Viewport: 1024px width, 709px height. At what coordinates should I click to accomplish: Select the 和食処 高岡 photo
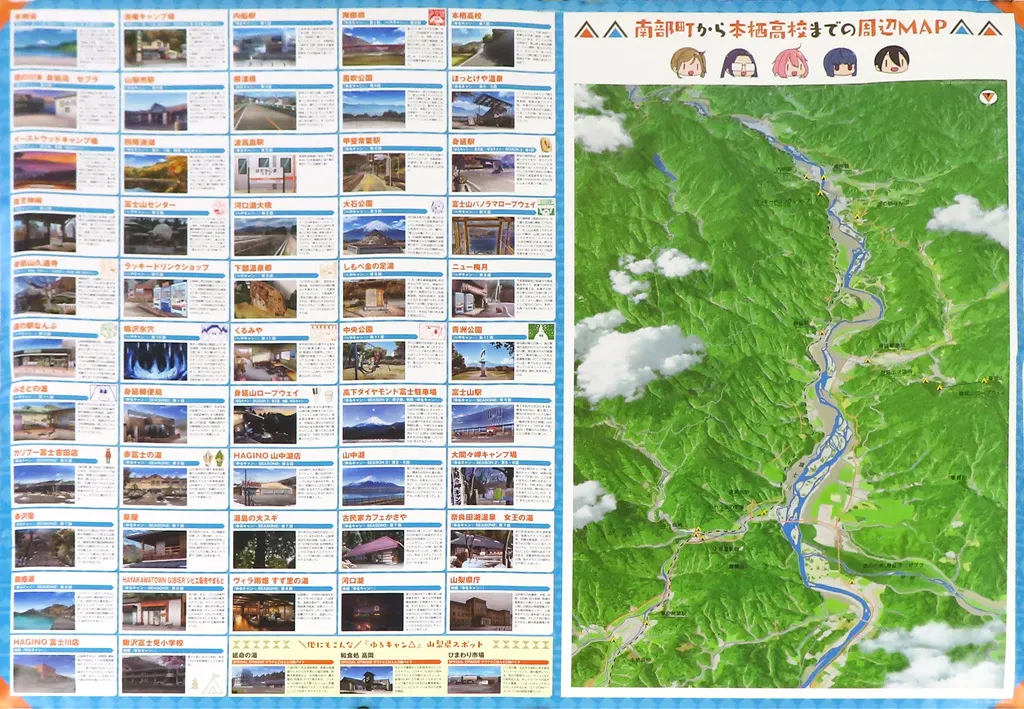point(366,679)
